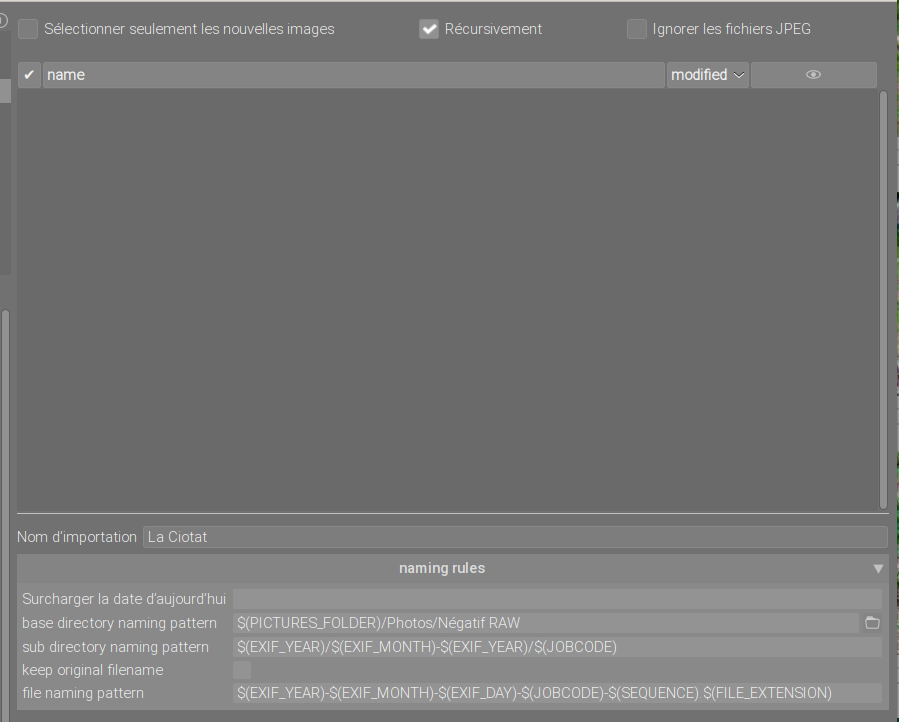899x722 pixels.
Task: Click the 'Nom d'importation' label
Action: 76,537
